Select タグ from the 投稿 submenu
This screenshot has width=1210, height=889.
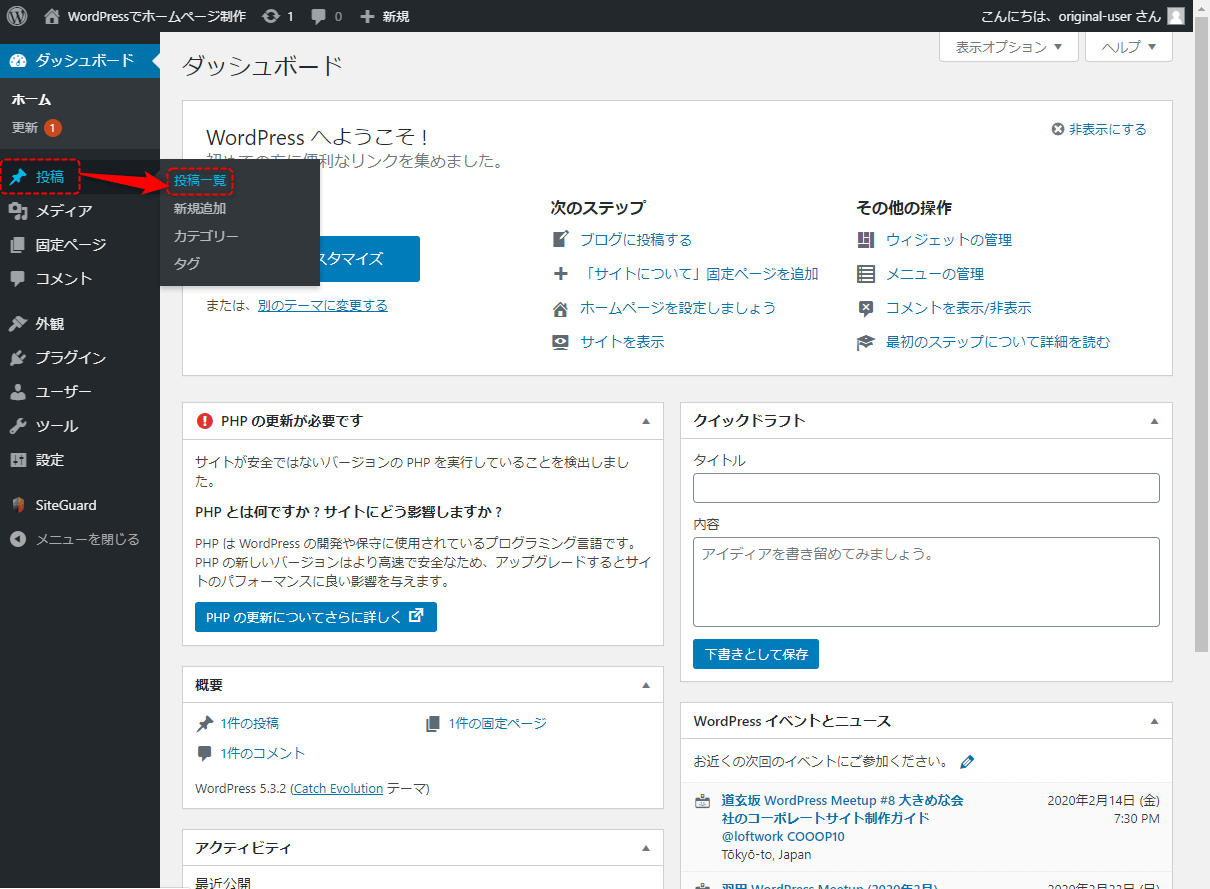[187, 264]
